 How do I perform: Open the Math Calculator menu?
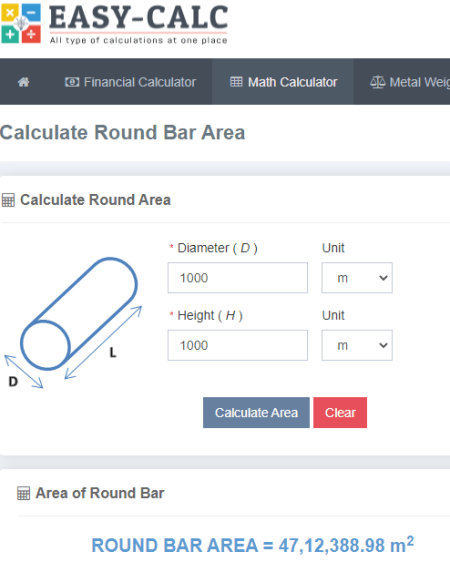click(283, 82)
